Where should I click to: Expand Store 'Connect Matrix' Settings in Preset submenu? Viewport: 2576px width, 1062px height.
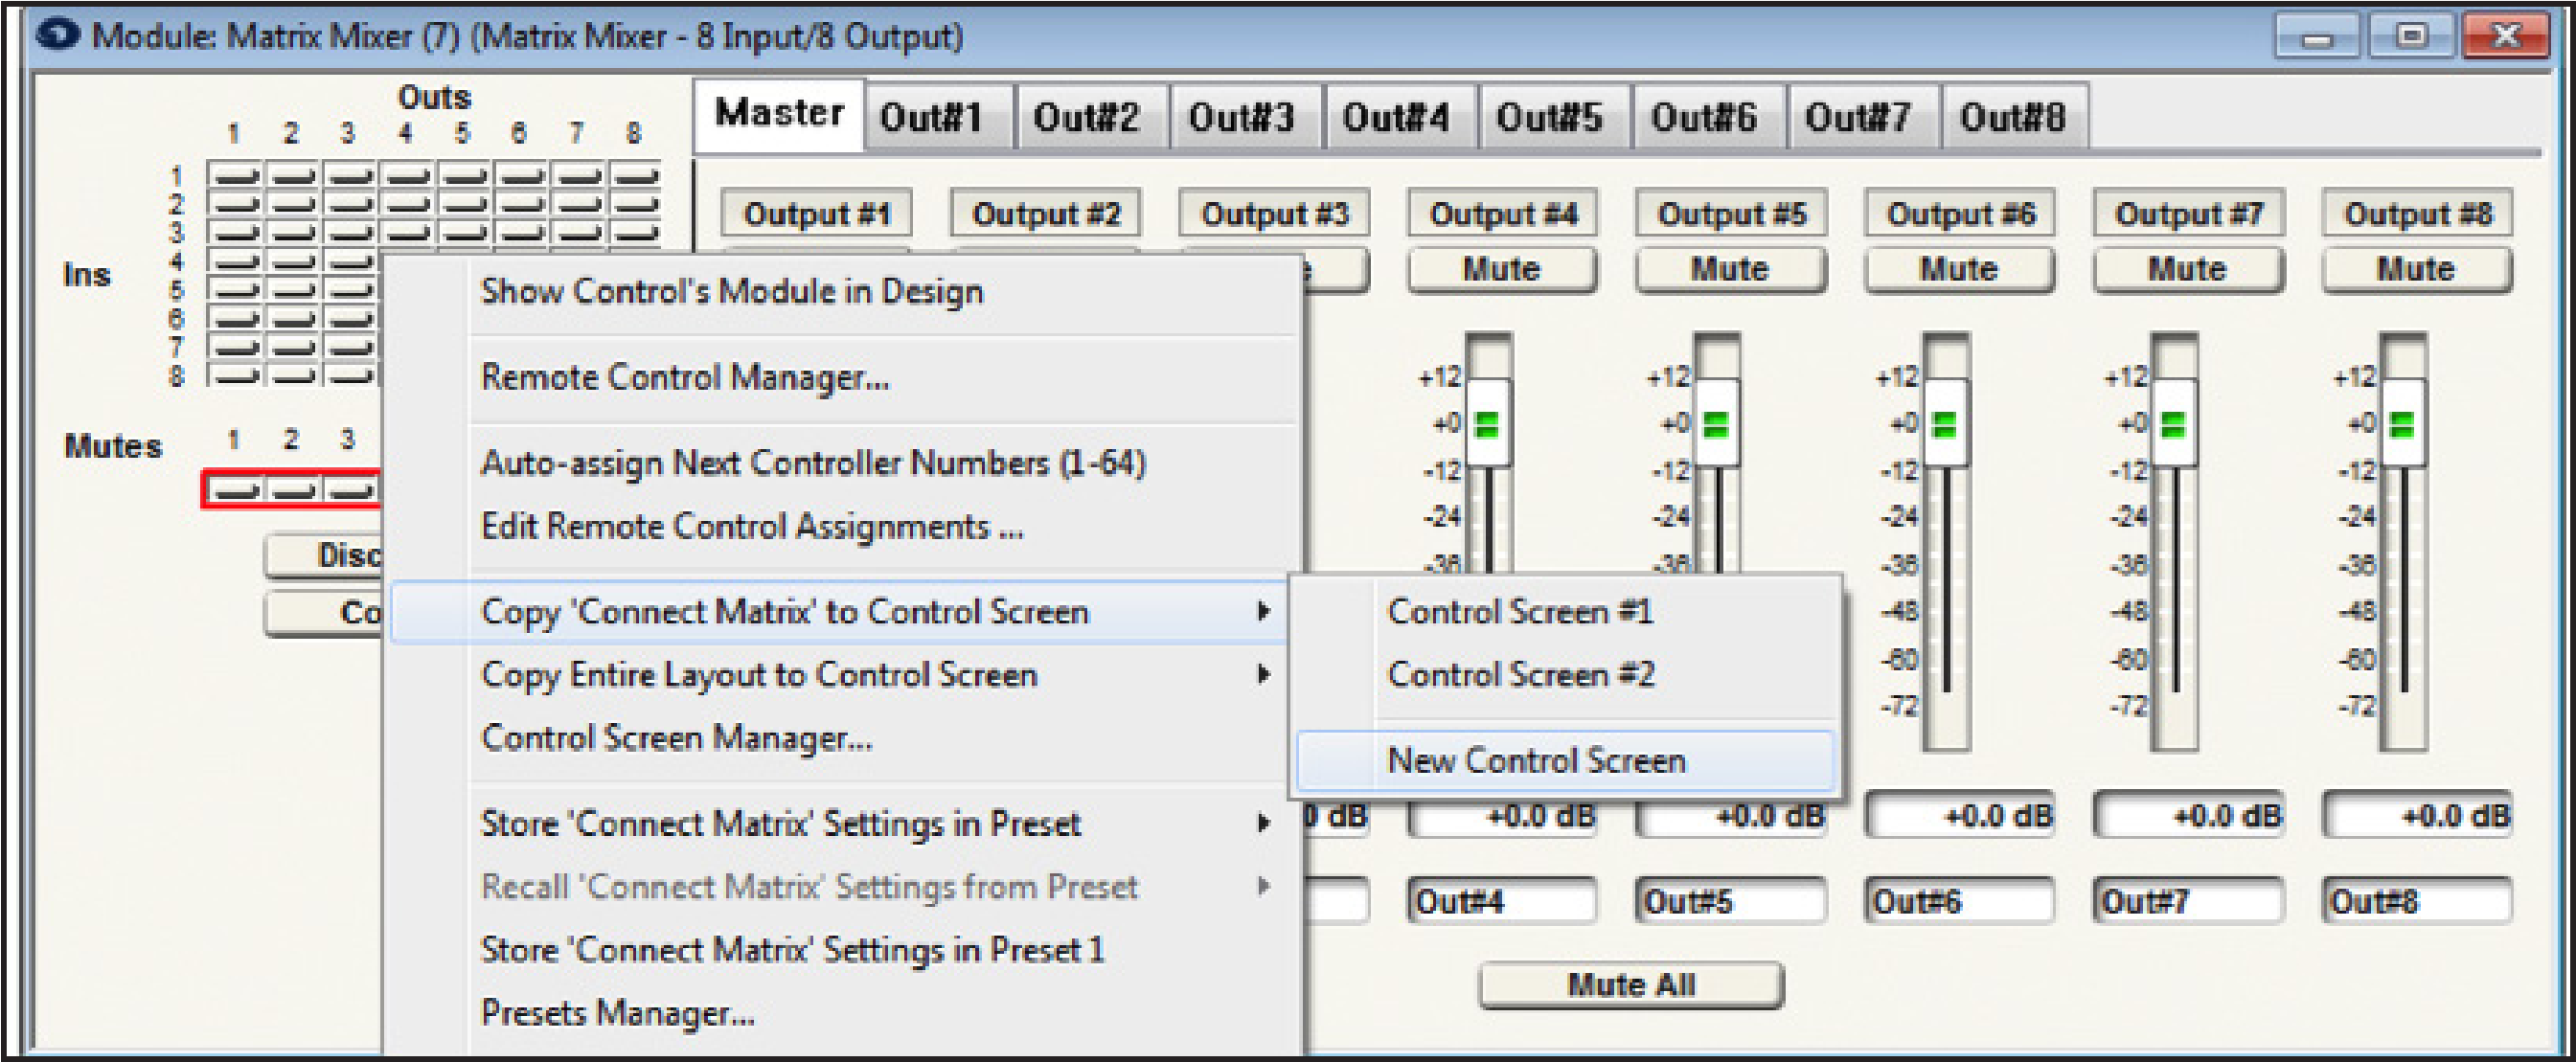[1264, 823]
